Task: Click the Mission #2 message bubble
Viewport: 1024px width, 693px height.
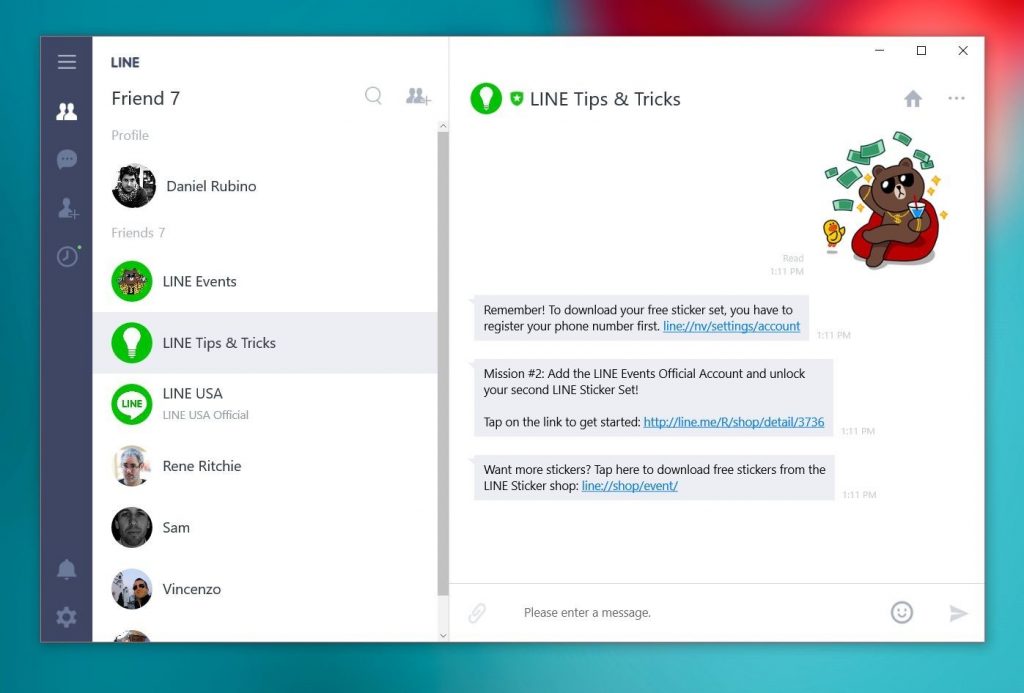Action: pos(653,398)
